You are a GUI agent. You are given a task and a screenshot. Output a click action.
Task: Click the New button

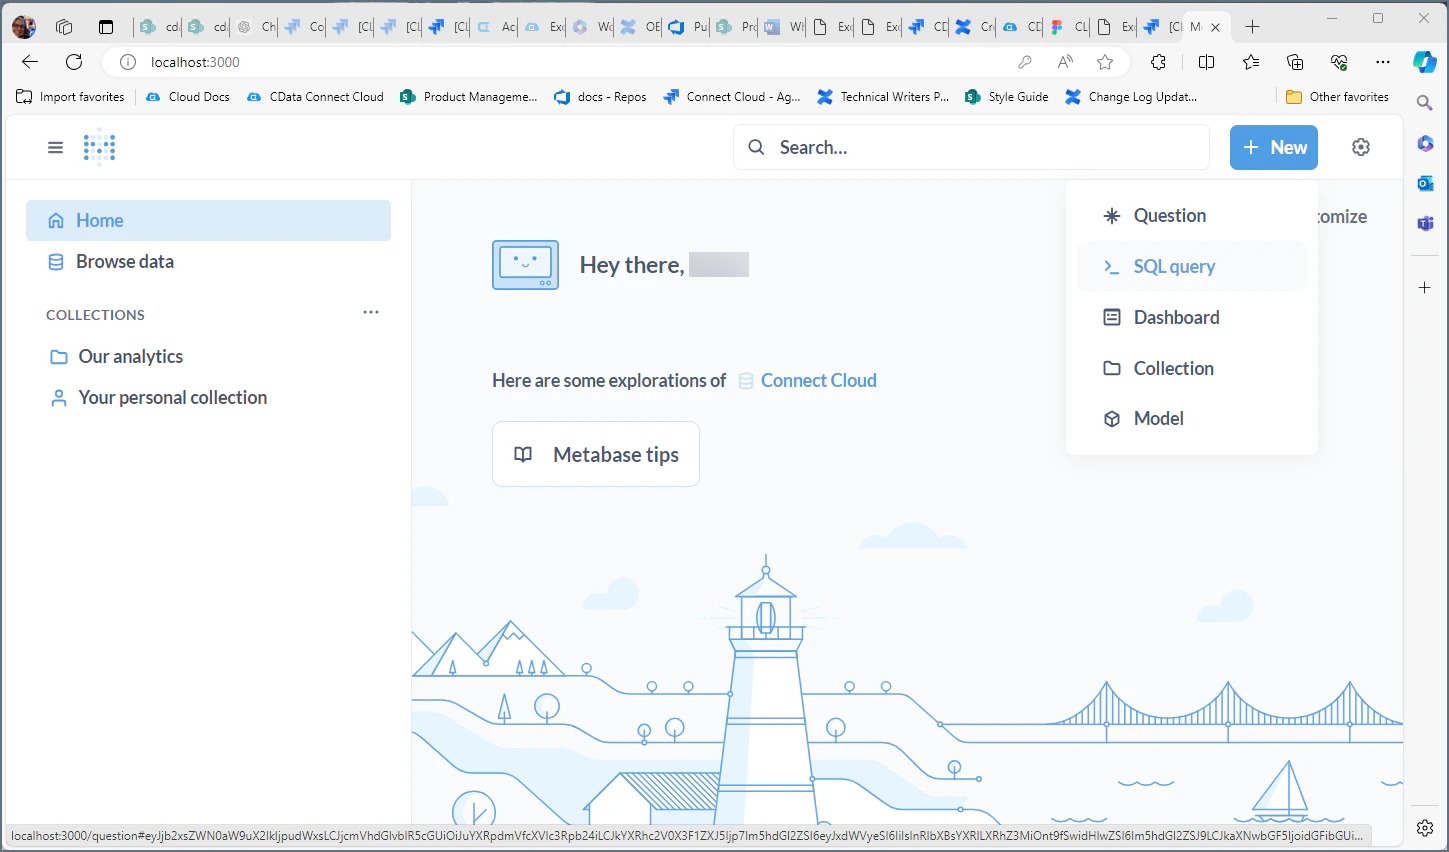click(1273, 147)
